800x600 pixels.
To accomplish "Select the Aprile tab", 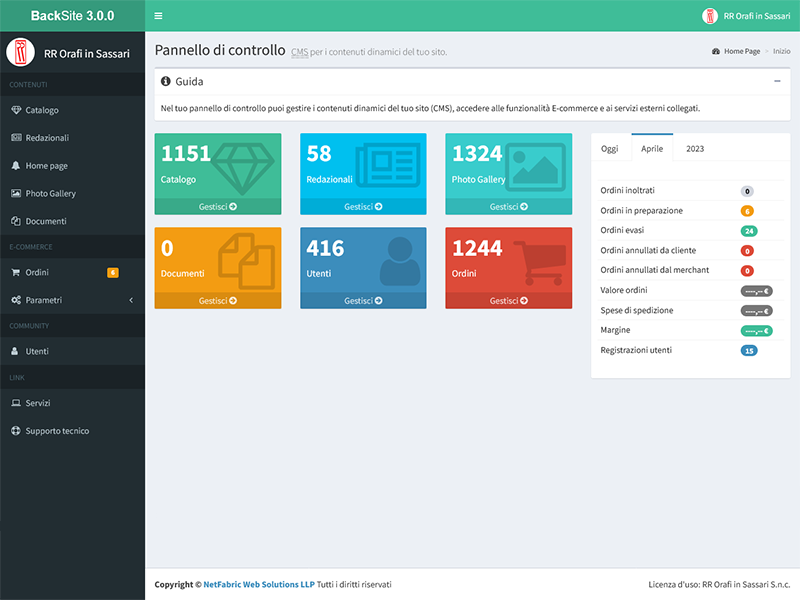I will tap(652, 148).
